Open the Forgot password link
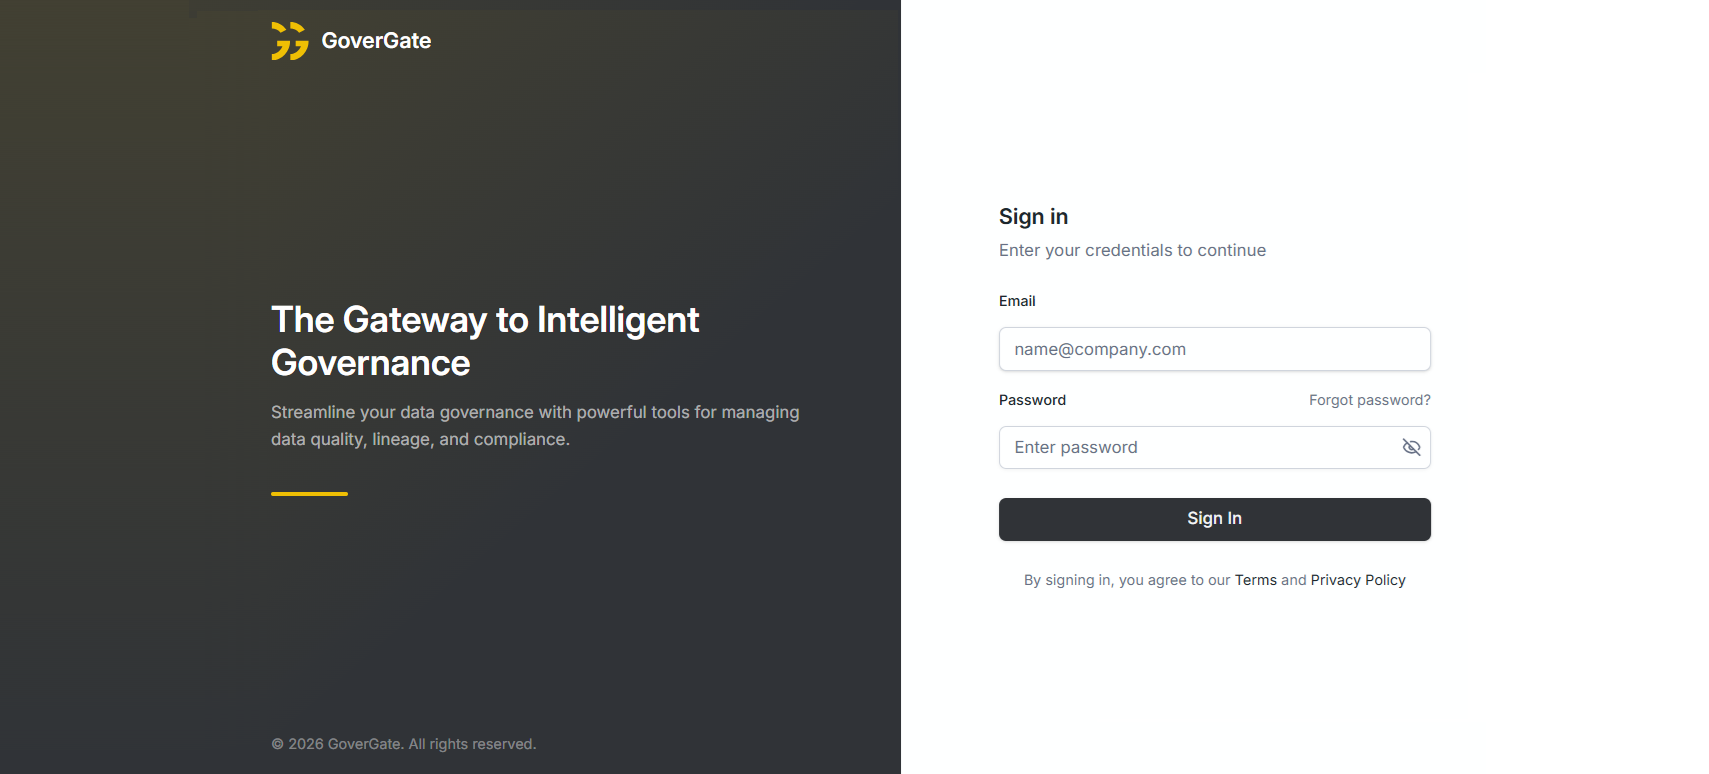The height and width of the screenshot is (774, 1709). click(x=1369, y=400)
